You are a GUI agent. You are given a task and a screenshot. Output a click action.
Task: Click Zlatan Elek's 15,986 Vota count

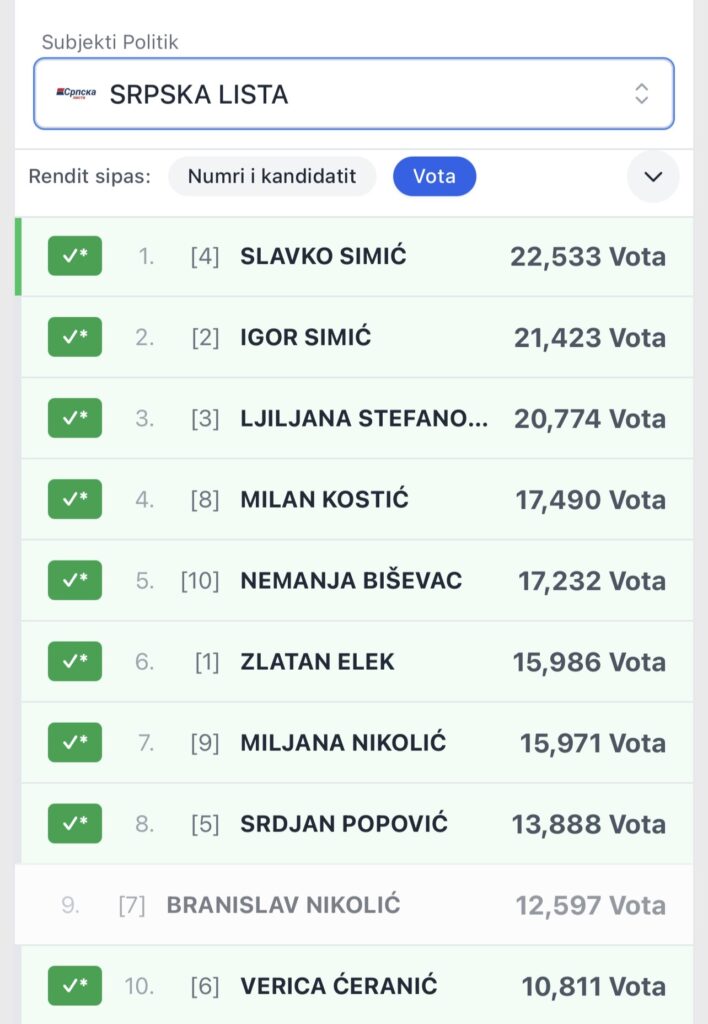pos(589,662)
